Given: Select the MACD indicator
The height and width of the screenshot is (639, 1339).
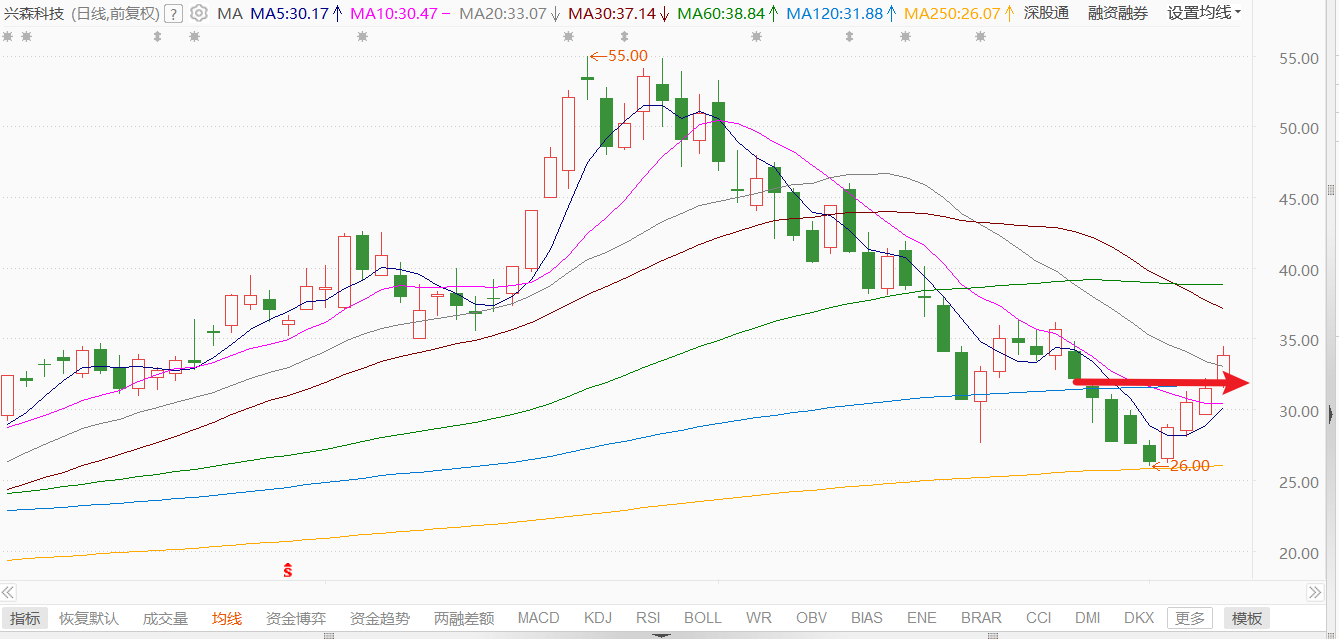Looking at the screenshot, I should tap(538, 618).
